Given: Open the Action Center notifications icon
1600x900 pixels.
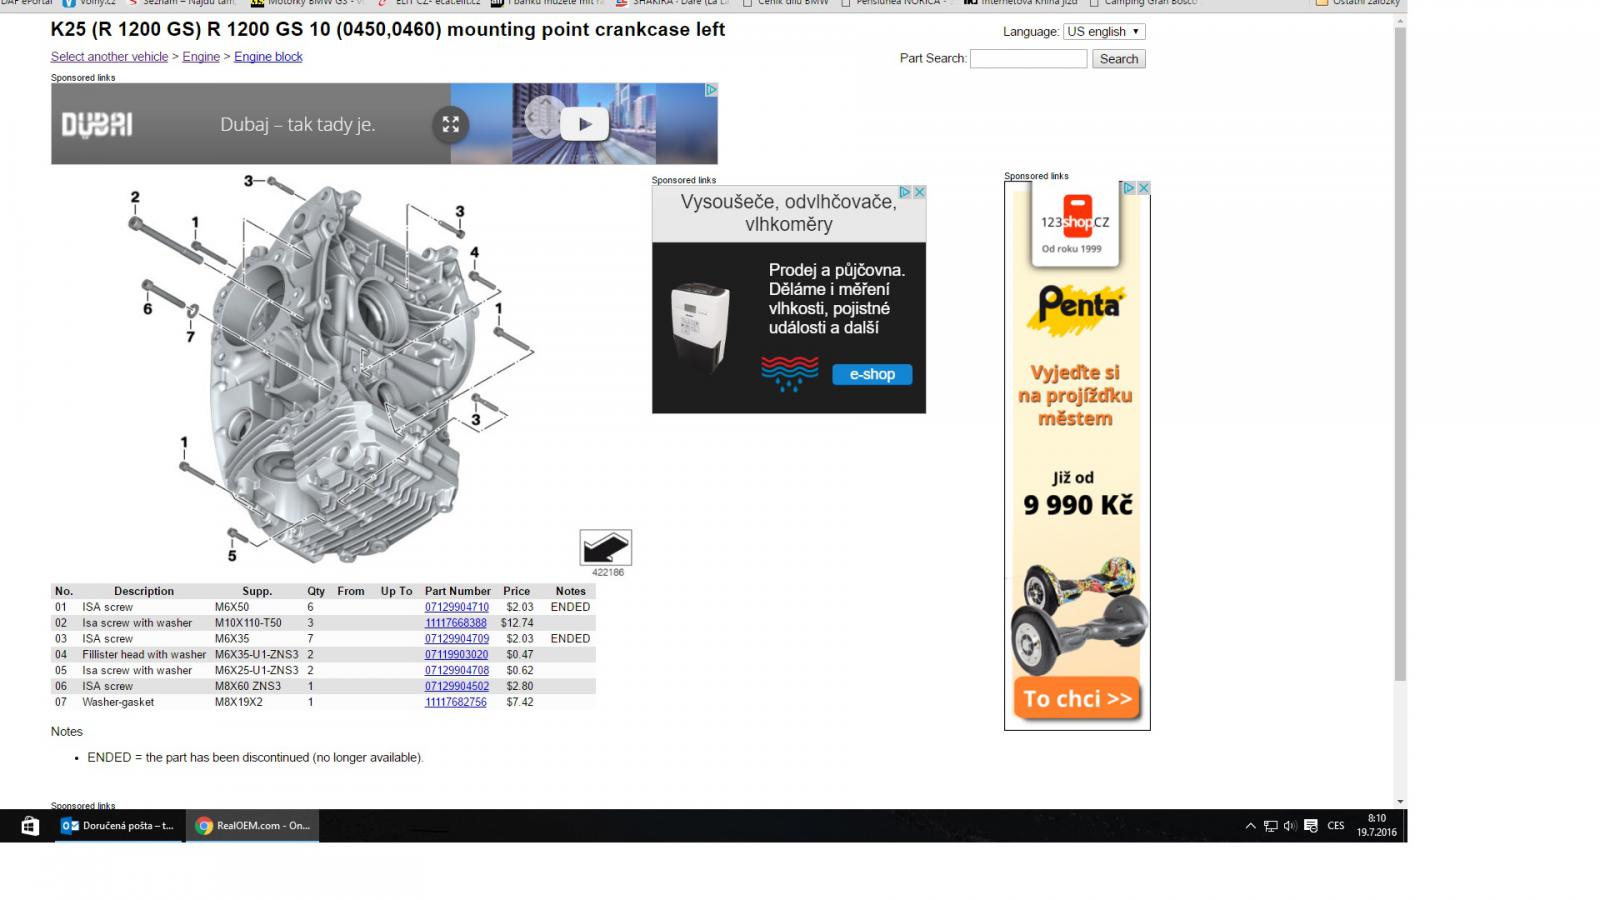Looking at the screenshot, I should (1310, 826).
